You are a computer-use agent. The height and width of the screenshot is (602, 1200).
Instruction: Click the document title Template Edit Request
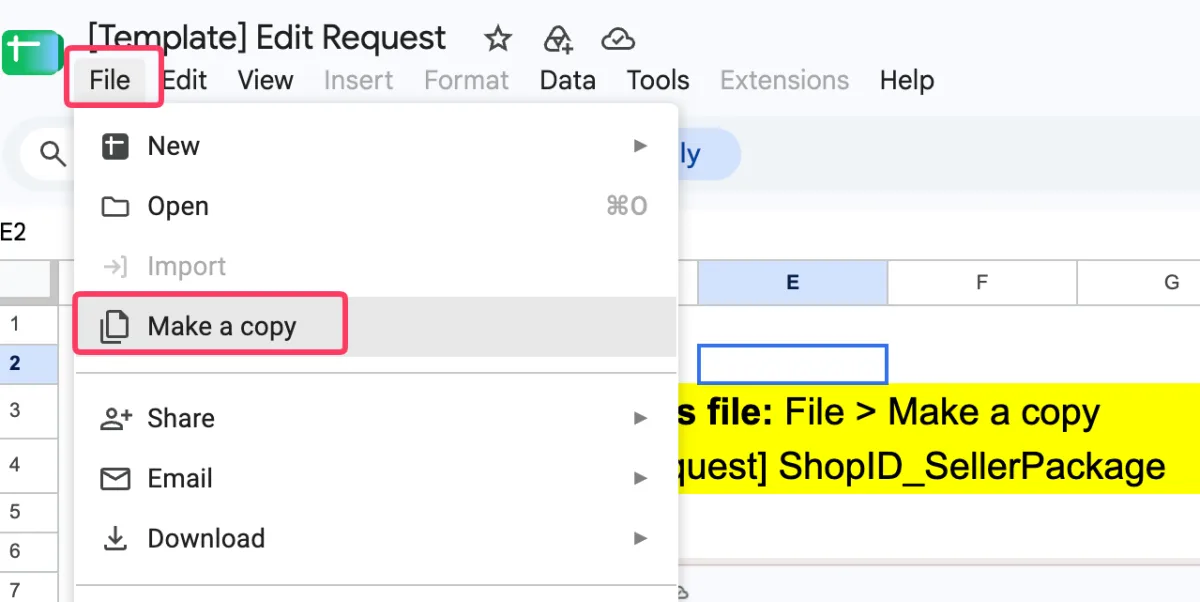(267, 39)
